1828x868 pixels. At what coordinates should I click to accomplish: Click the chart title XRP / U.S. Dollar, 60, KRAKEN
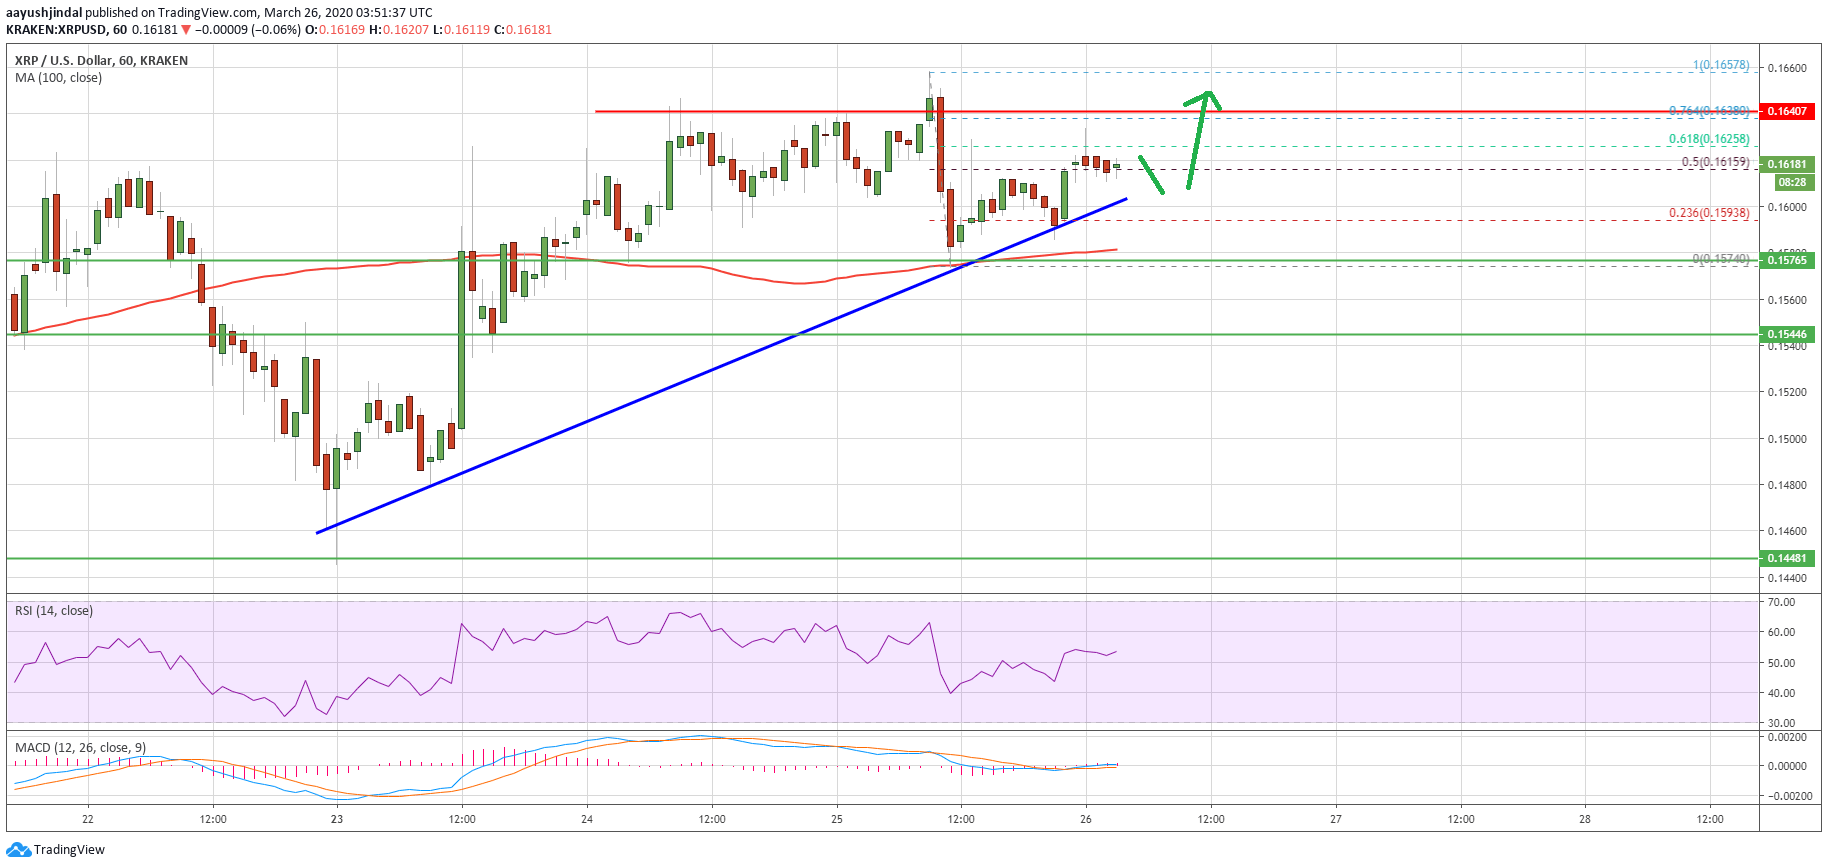[101, 61]
